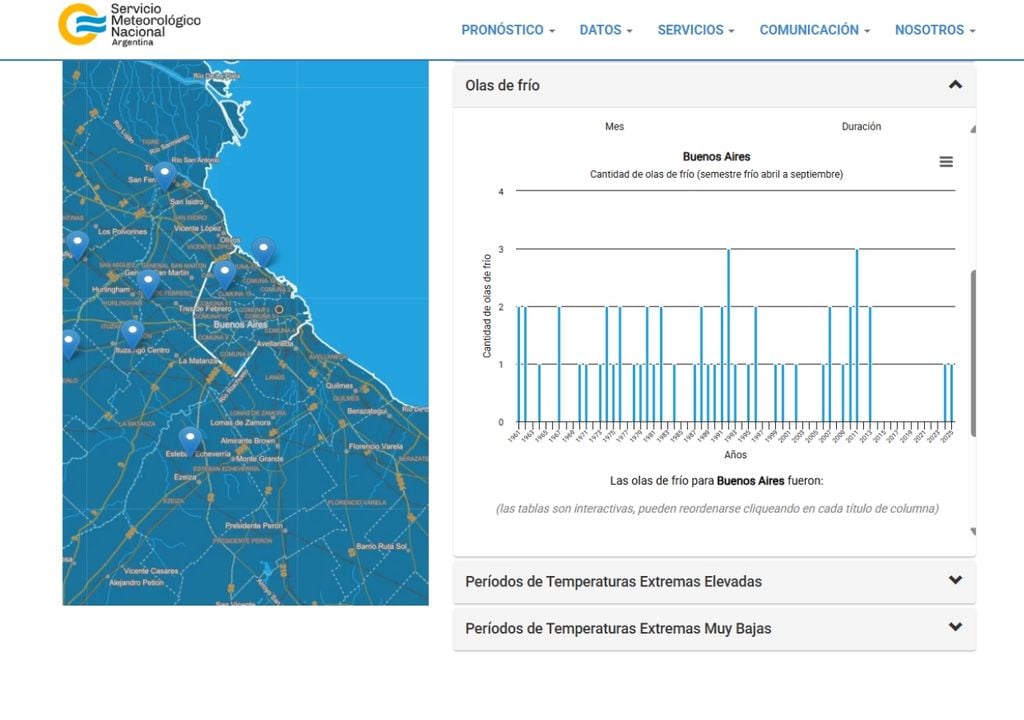Open the chart hamburger context menu
Screen dimensions: 1024x720
pos(946,161)
